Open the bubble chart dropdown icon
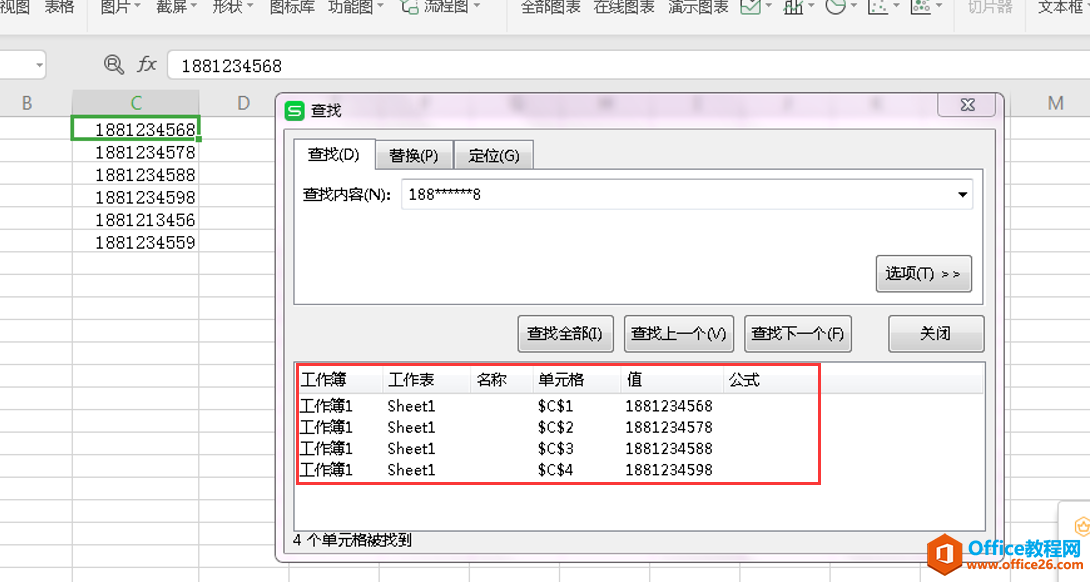 (925, 8)
